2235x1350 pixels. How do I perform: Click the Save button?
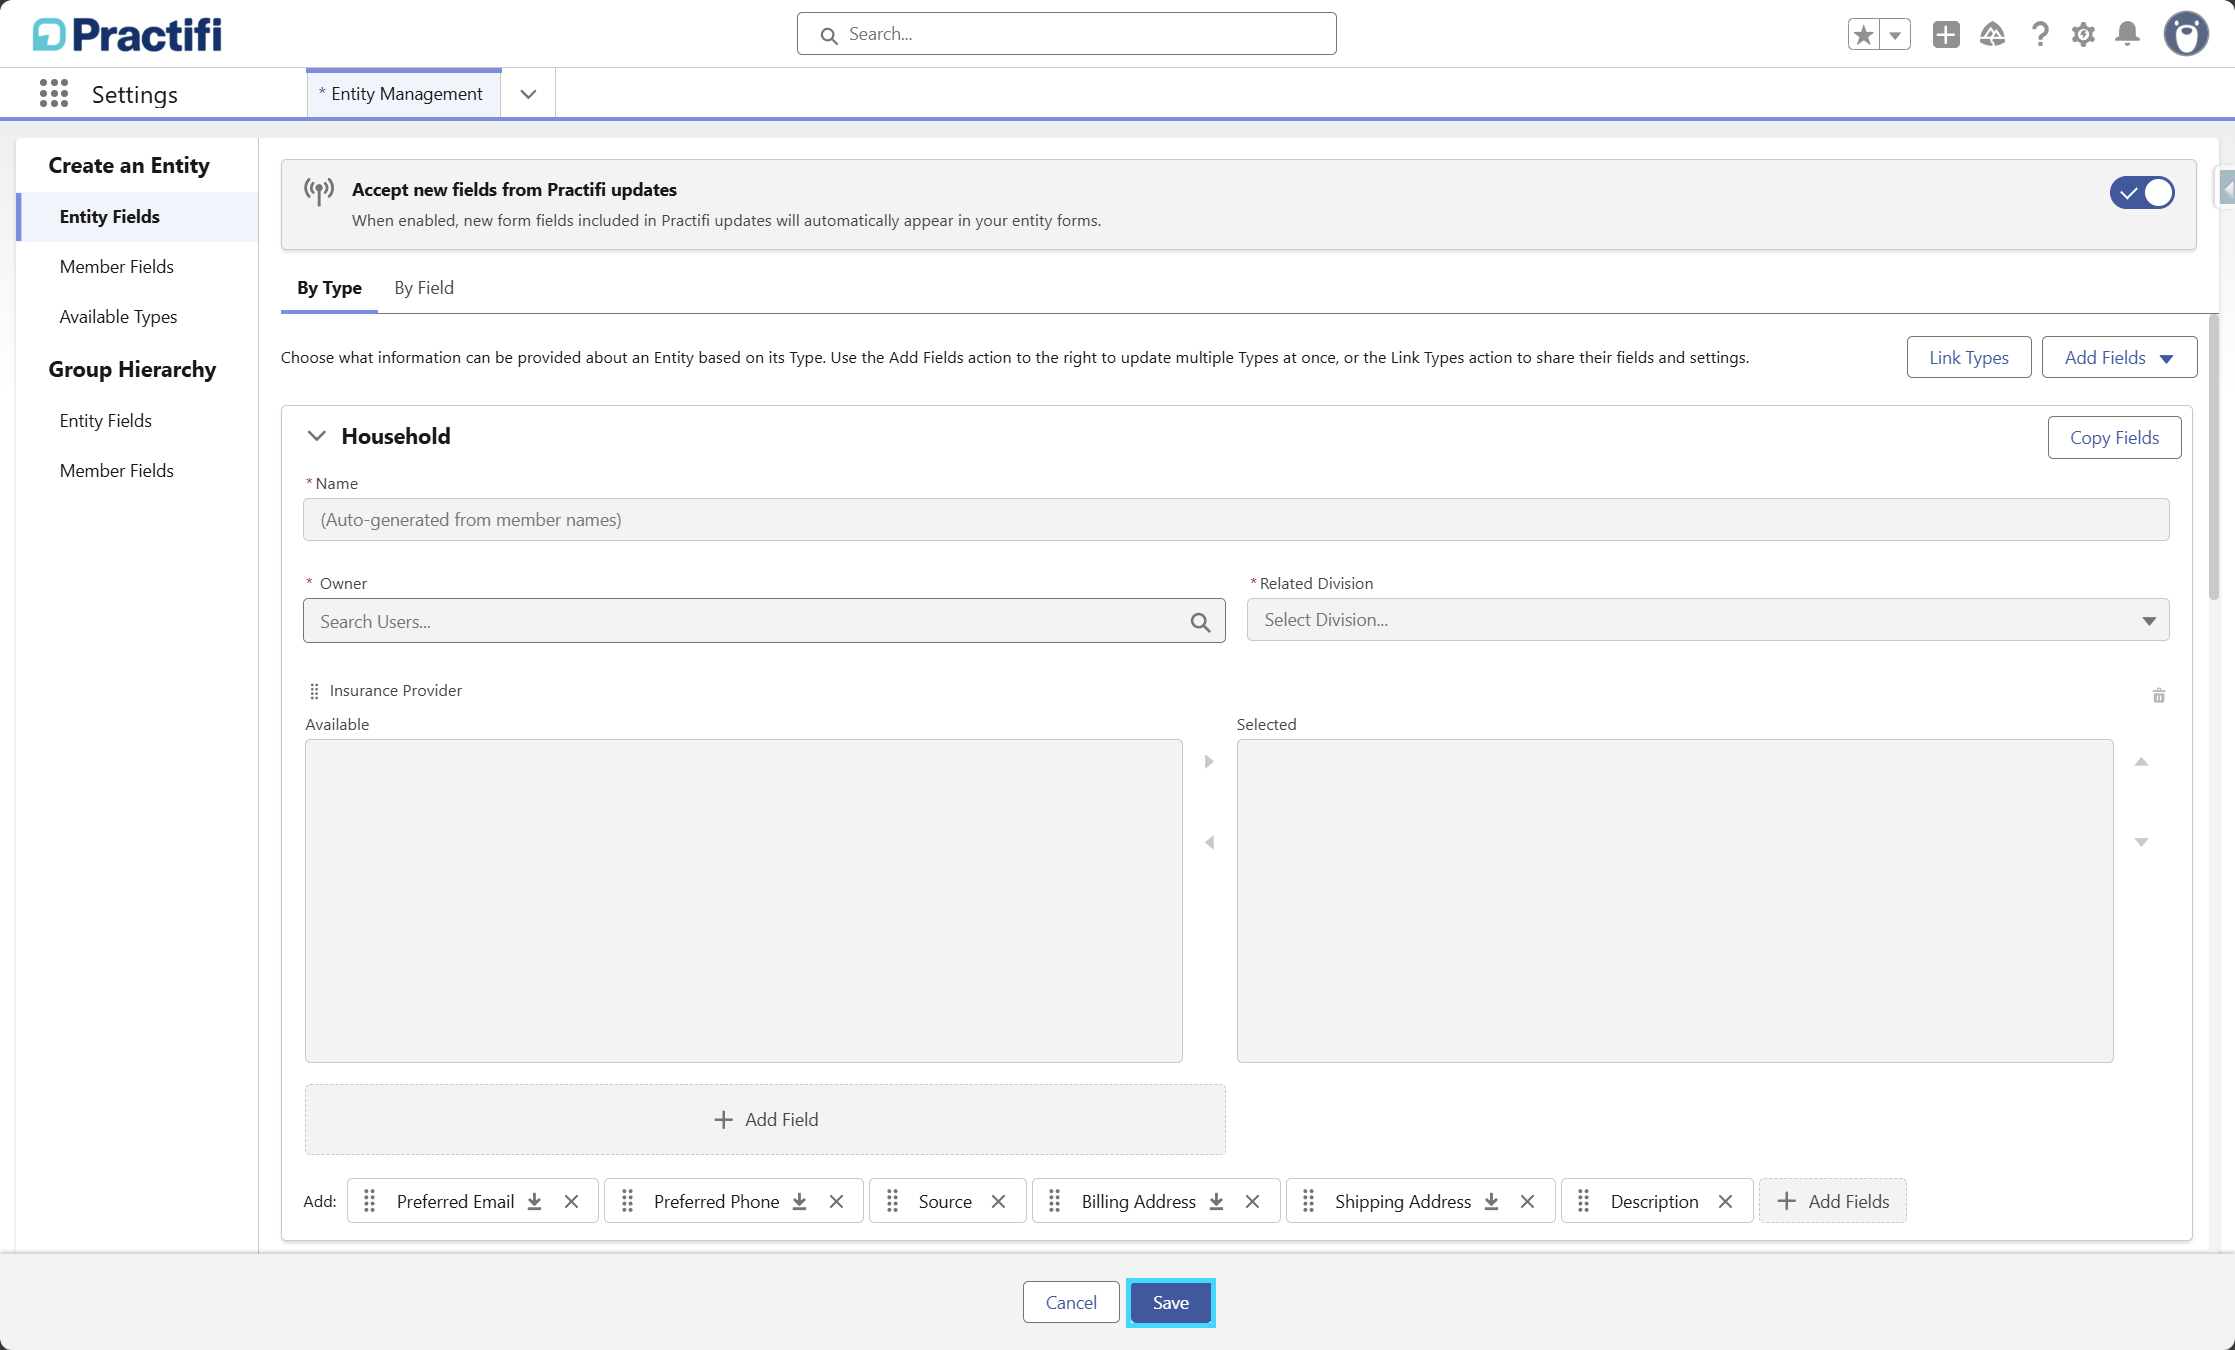[1170, 1302]
